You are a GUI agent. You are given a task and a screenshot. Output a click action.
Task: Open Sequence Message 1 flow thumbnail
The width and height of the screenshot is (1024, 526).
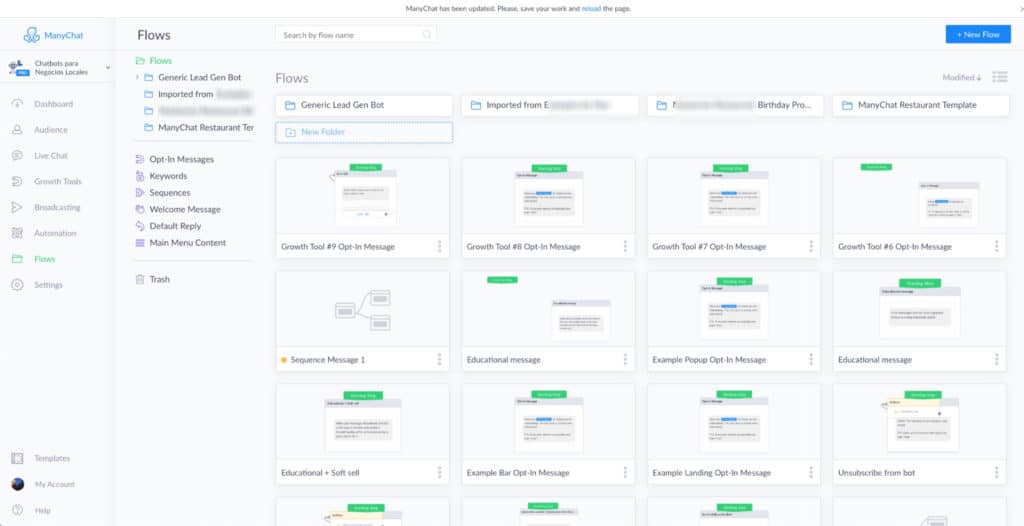click(x=362, y=308)
